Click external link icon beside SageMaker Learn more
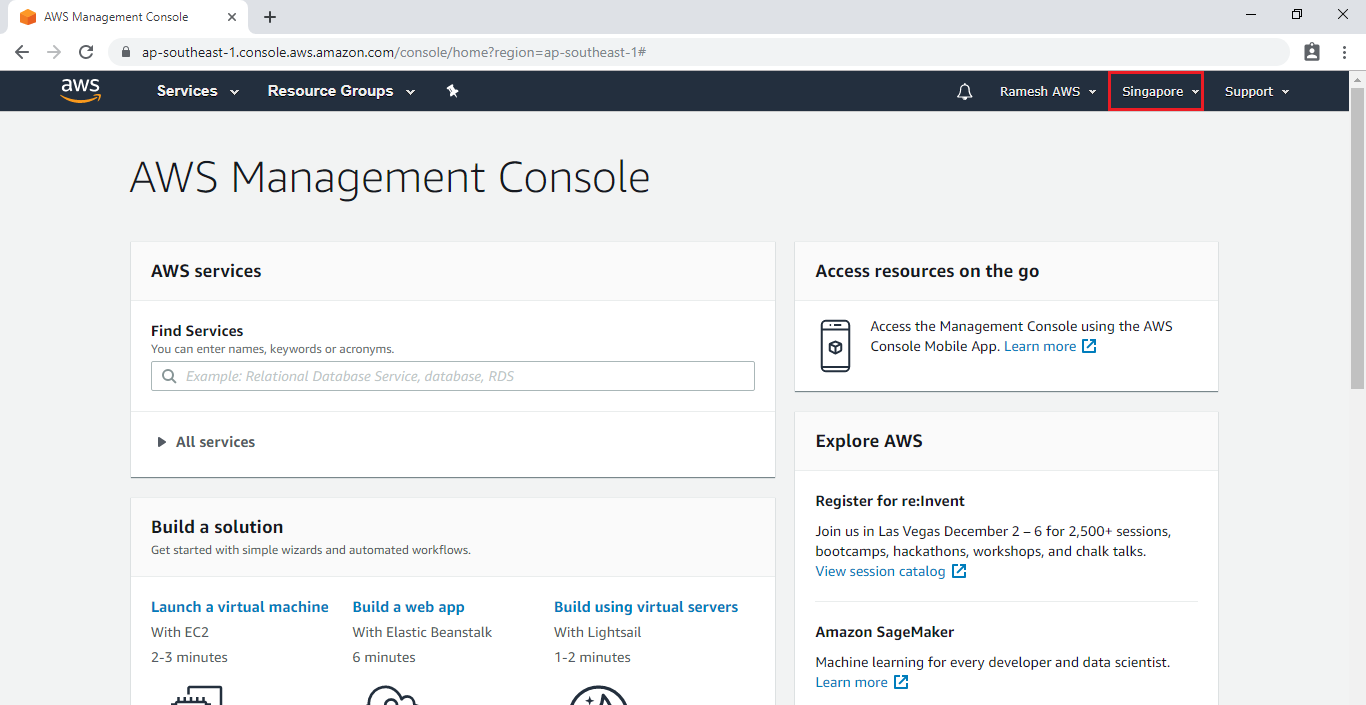 [901, 683]
